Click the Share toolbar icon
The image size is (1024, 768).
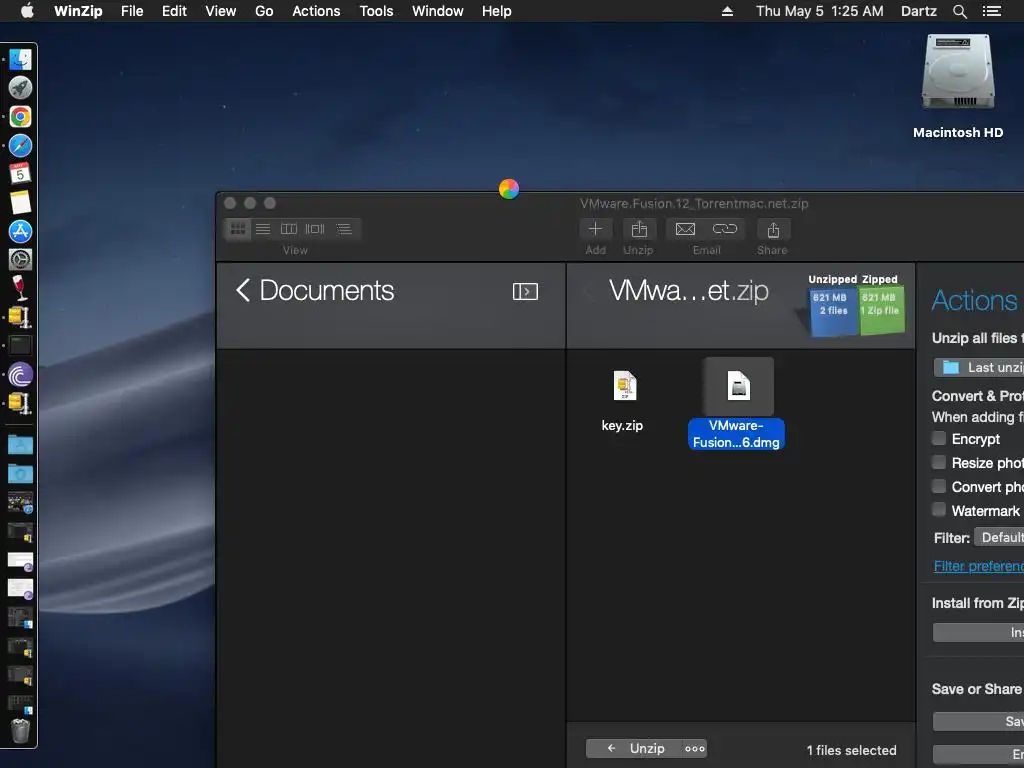point(773,229)
